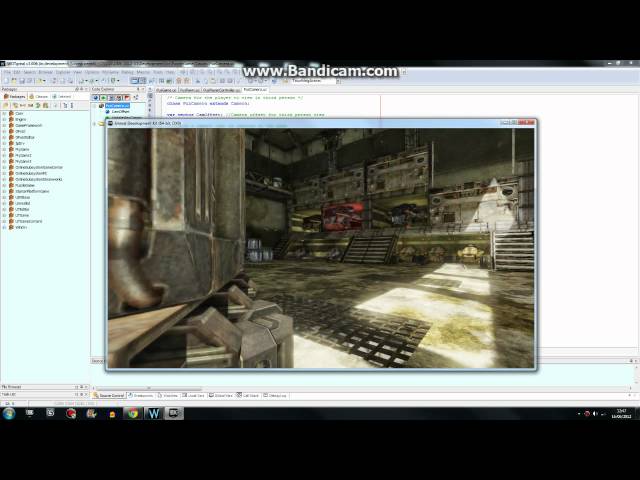
Task: Open the Search menu
Action: click(x=30, y=72)
